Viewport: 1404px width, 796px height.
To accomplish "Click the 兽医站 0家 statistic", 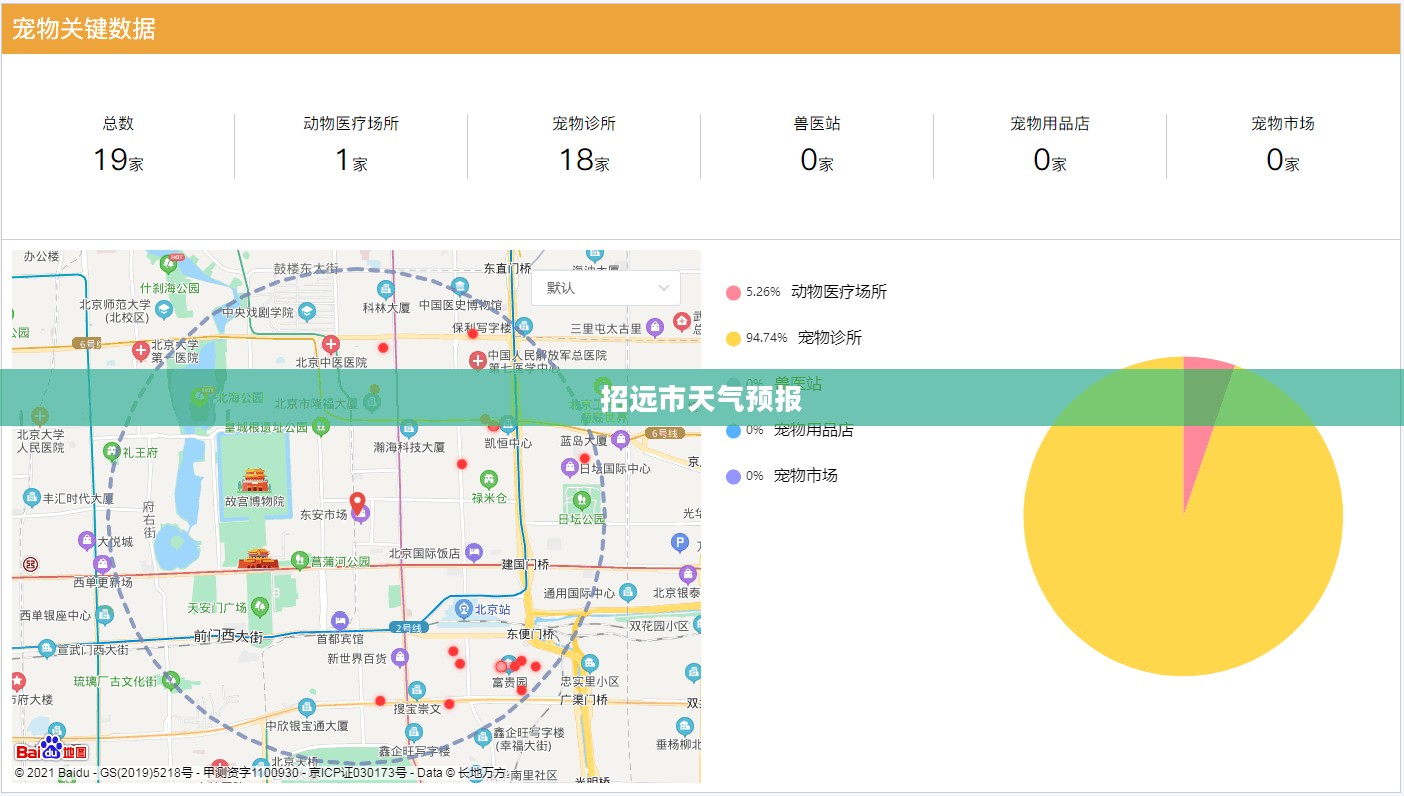I will [x=817, y=146].
